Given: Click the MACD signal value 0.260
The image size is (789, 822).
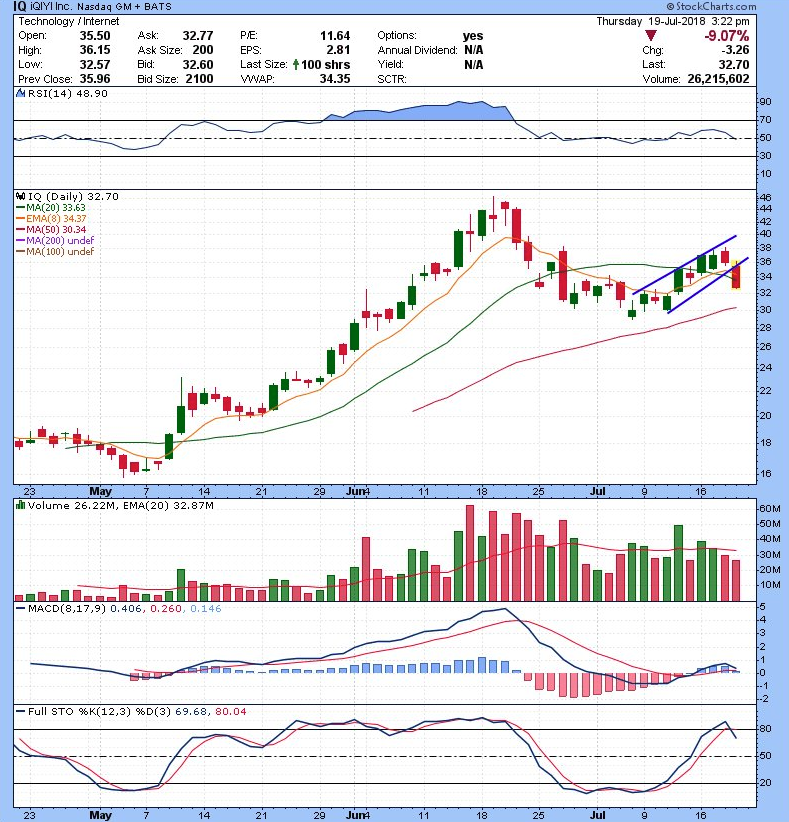Looking at the screenshot, I should [166, 609].
